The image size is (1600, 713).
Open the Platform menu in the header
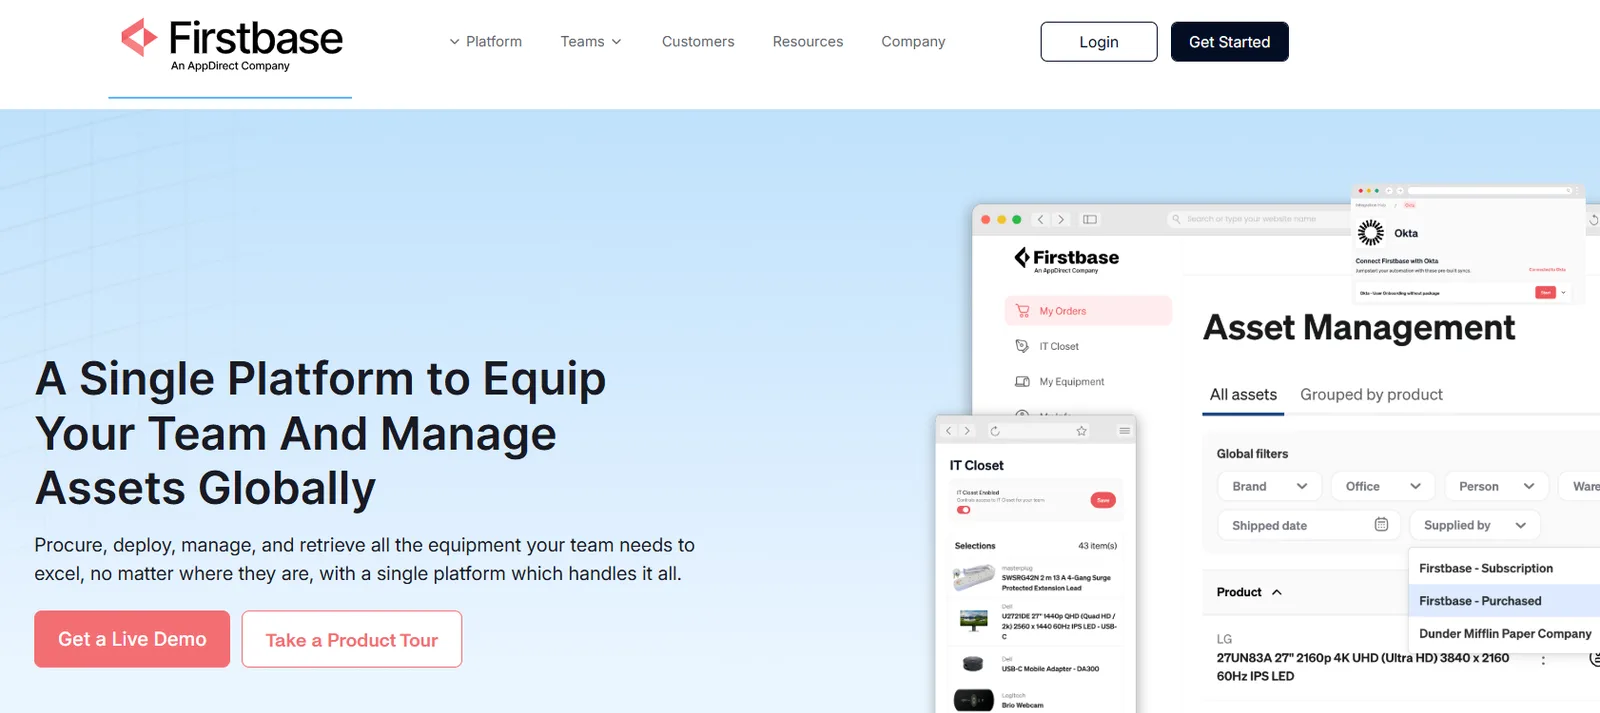pos(486,41)
